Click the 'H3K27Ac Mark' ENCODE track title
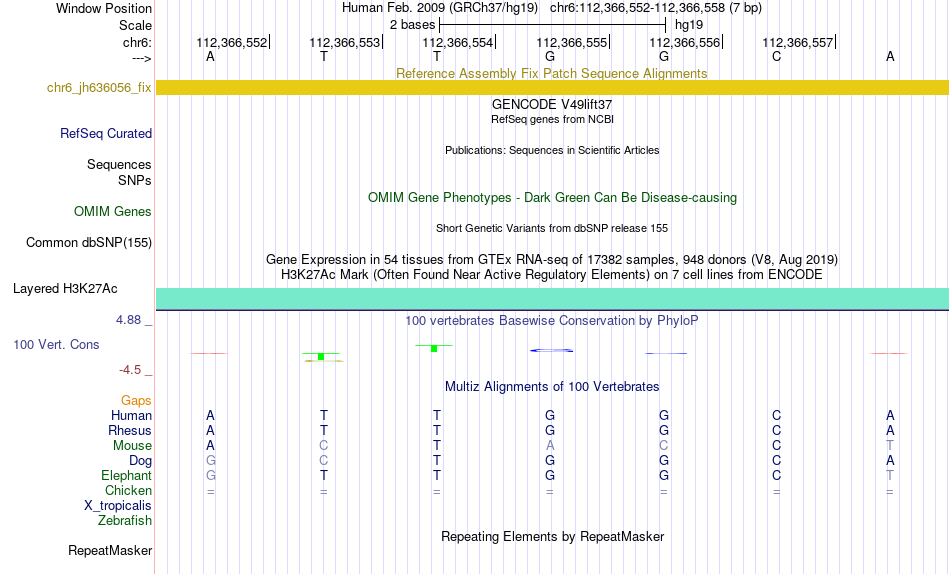The image size is (950, 574). tap(552, 275)
